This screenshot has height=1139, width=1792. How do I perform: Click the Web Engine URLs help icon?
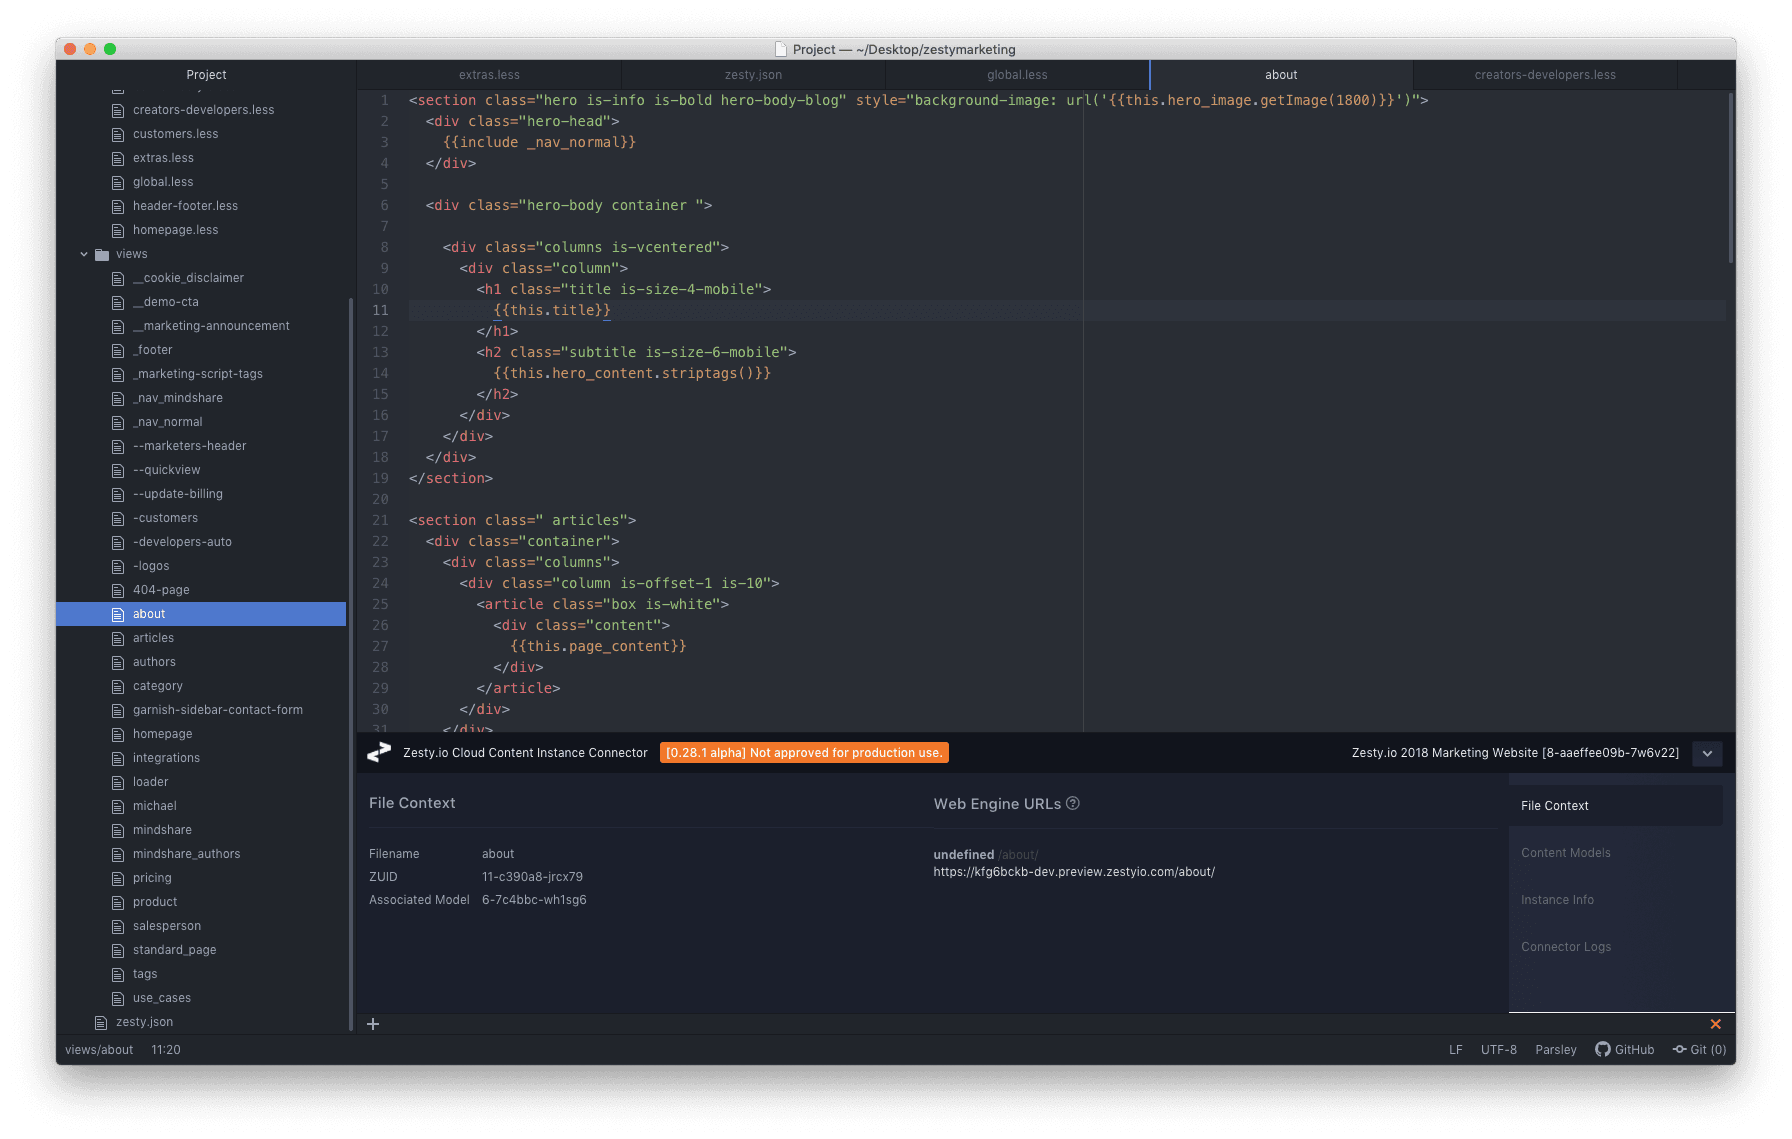(x=1073, y=803)
